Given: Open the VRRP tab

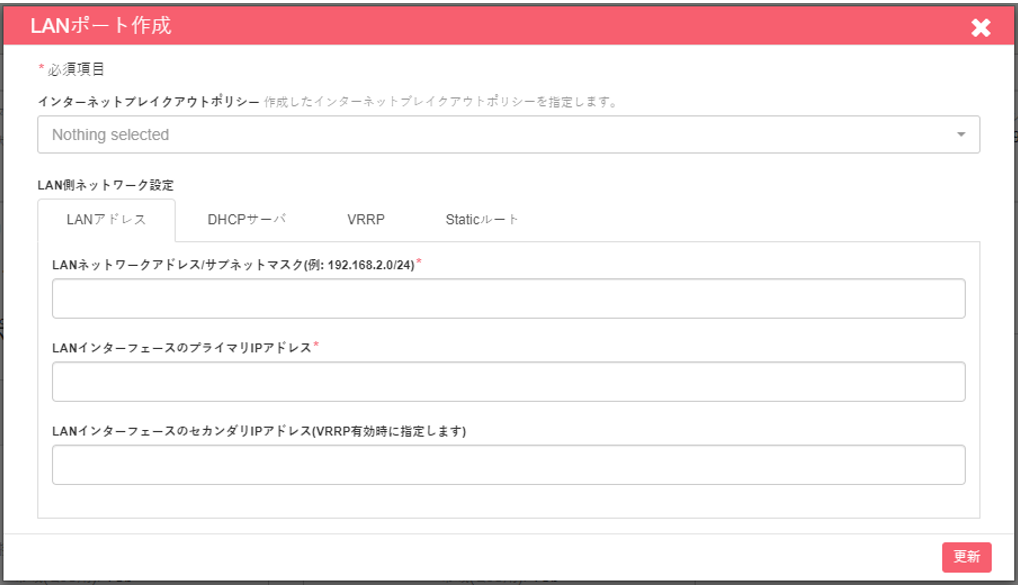Looking at the screenshot, I should point(366,220).
